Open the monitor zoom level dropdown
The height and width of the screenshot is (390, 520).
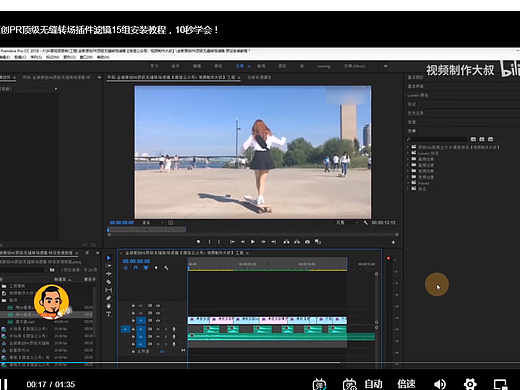click(153, 222)
